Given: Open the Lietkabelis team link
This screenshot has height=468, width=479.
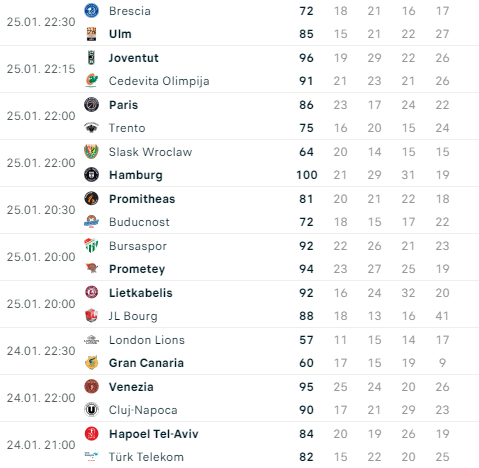Looking at the screenshot, I should (141, 293).
